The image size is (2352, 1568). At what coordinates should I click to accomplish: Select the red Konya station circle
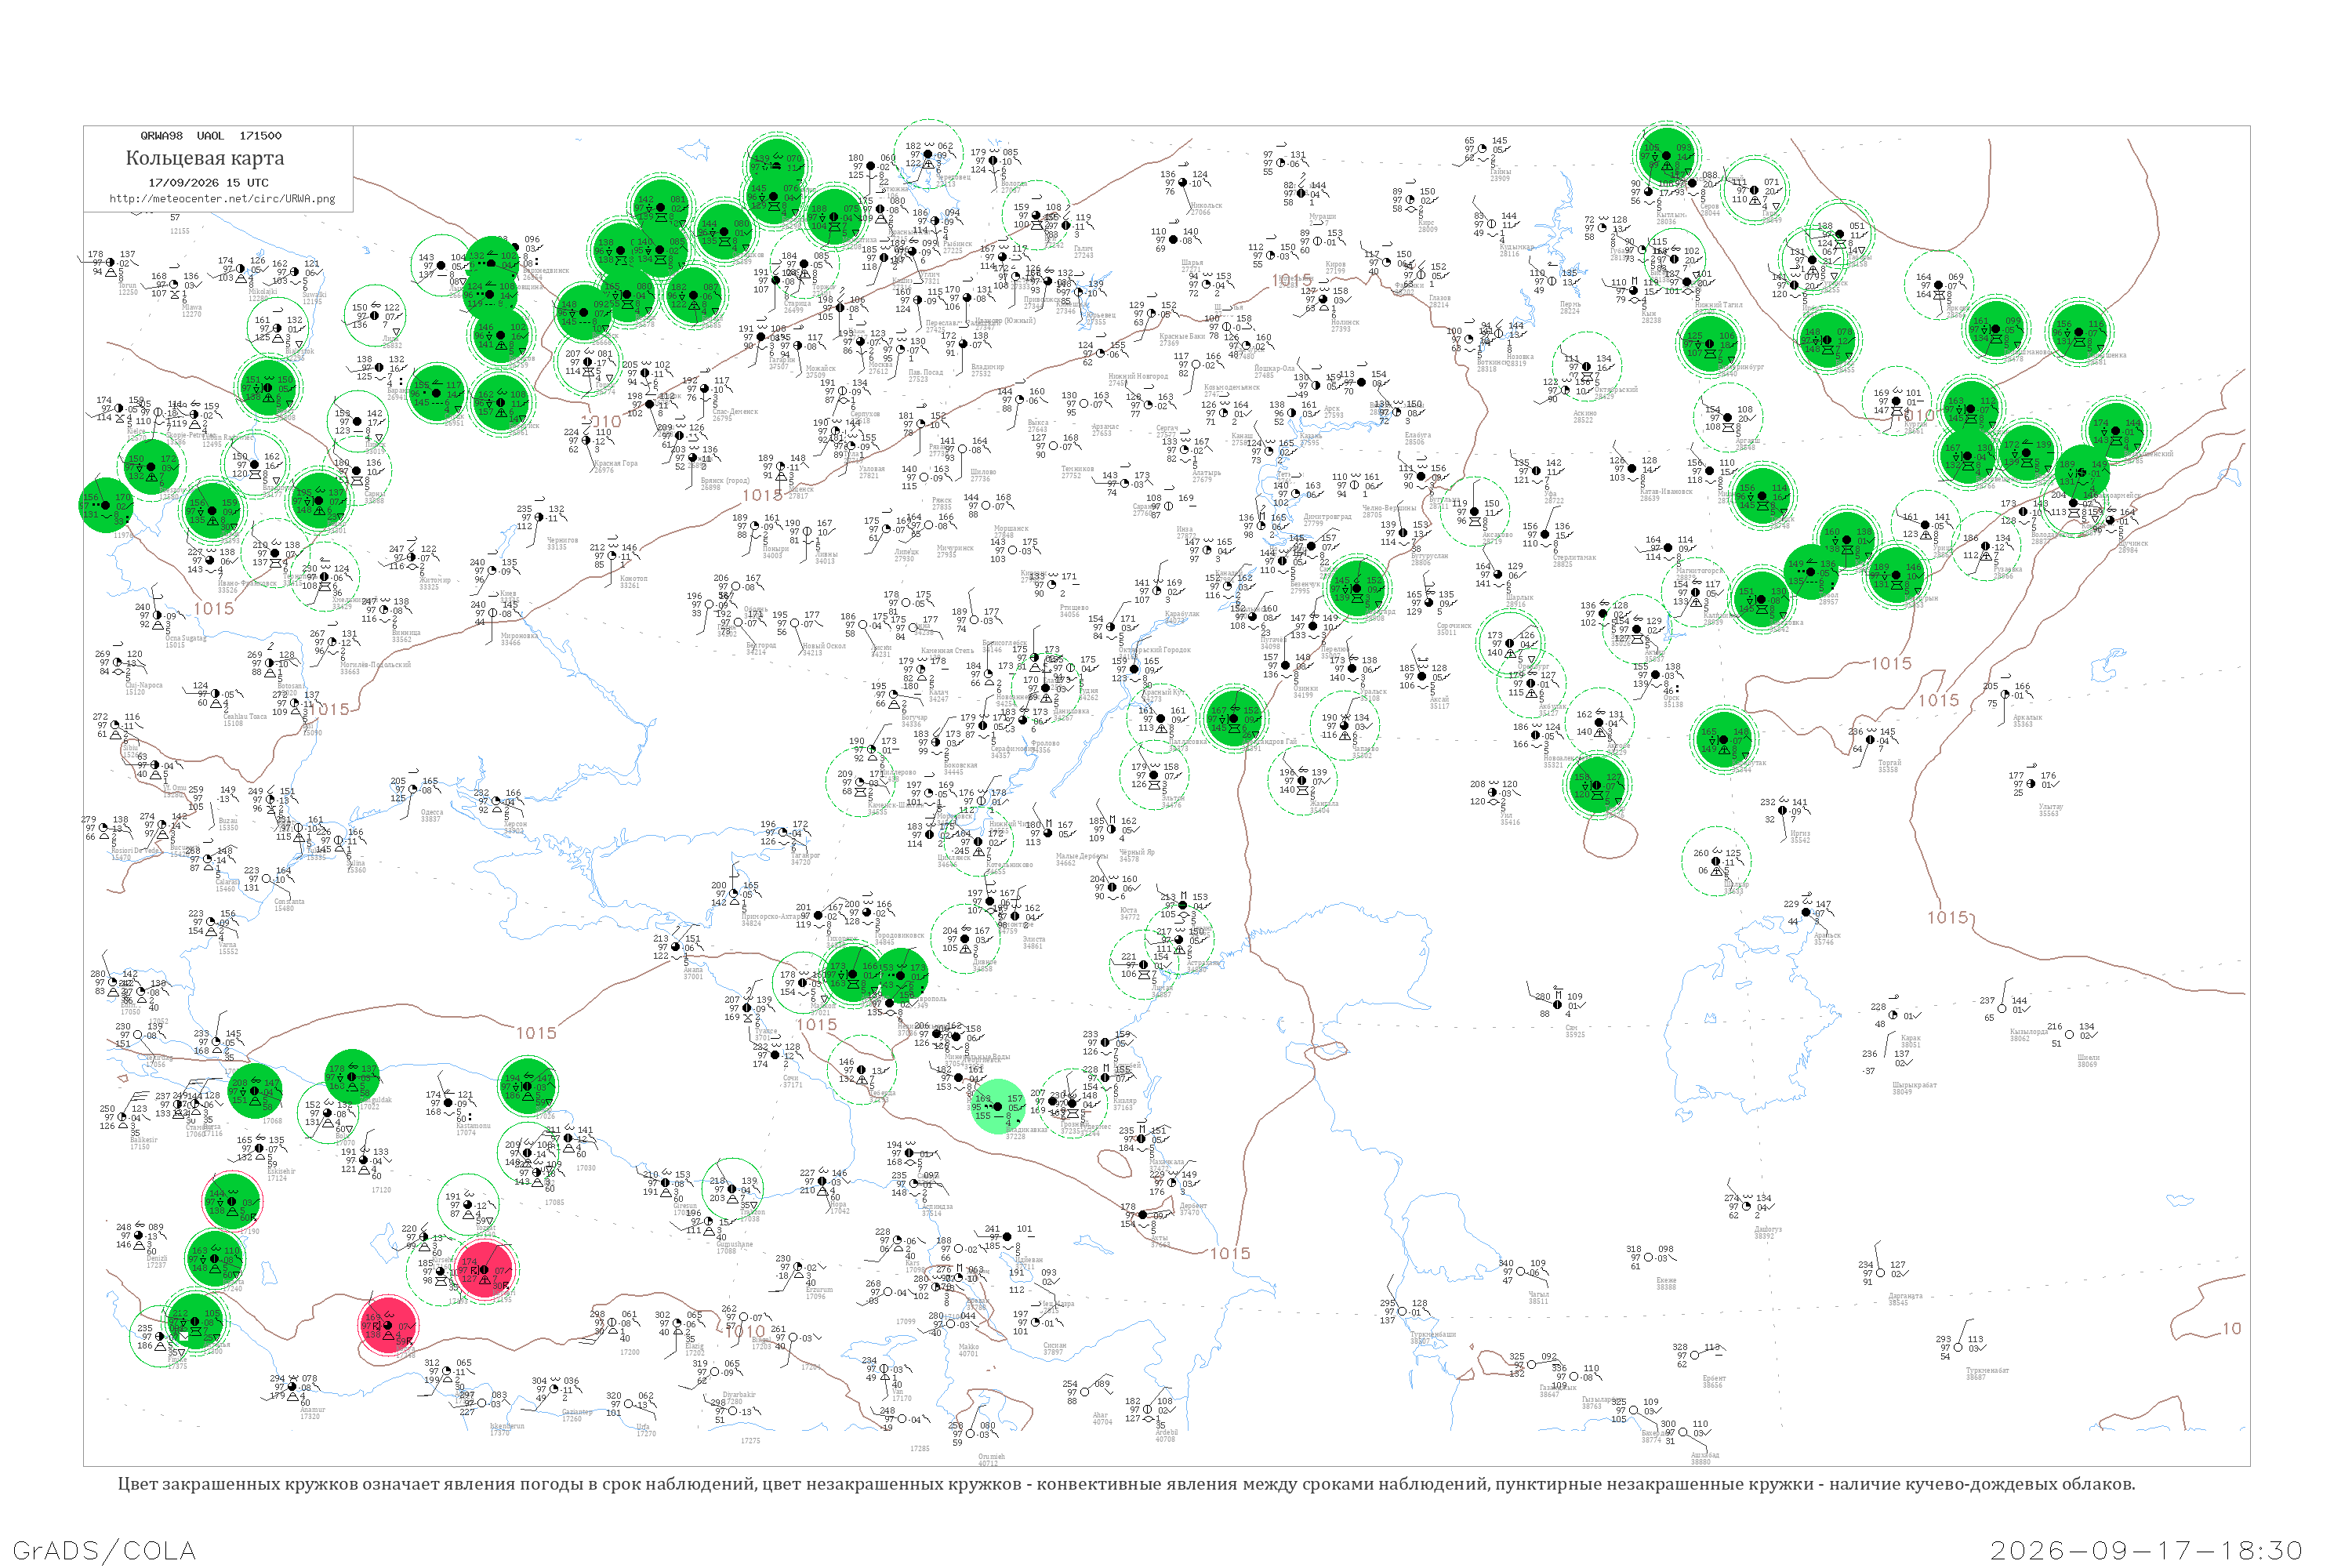click(x=388, y=1326)
